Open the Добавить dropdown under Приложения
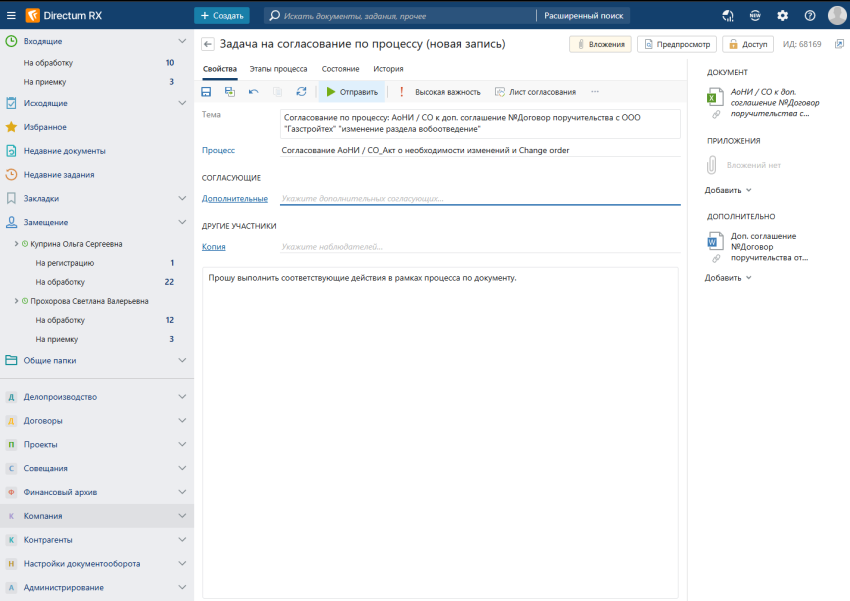850x601 pixels. (x=728, y=190)
